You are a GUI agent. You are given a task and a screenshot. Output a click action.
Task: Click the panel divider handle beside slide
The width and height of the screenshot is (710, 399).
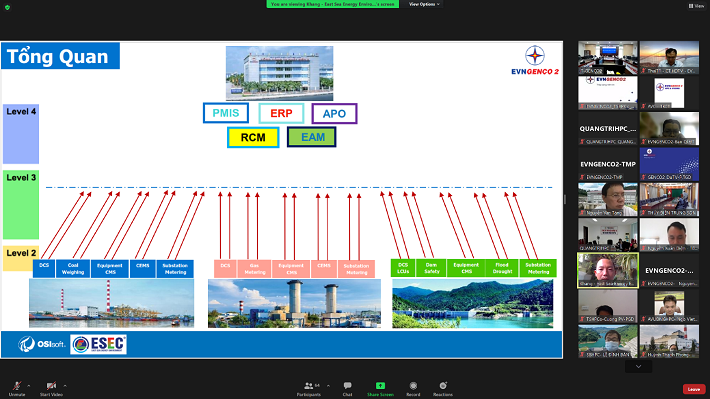click(x=565, y=199)
